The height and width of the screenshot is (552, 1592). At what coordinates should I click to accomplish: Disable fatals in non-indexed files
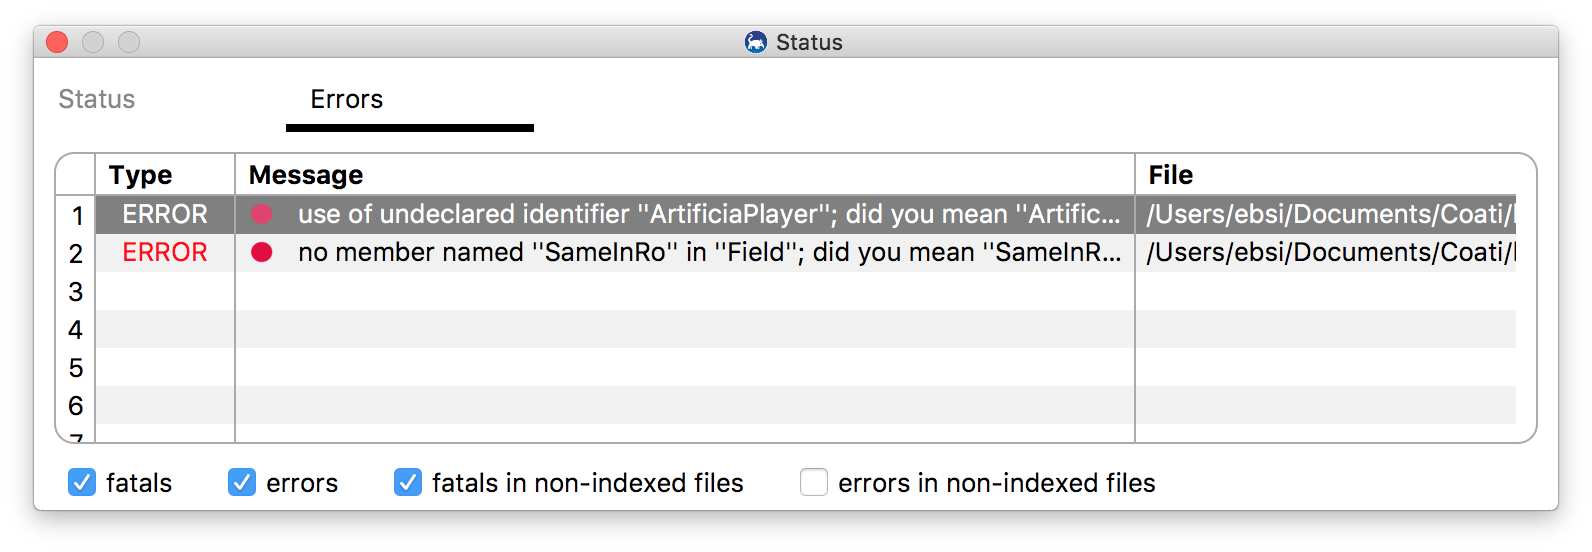[408, 482]
